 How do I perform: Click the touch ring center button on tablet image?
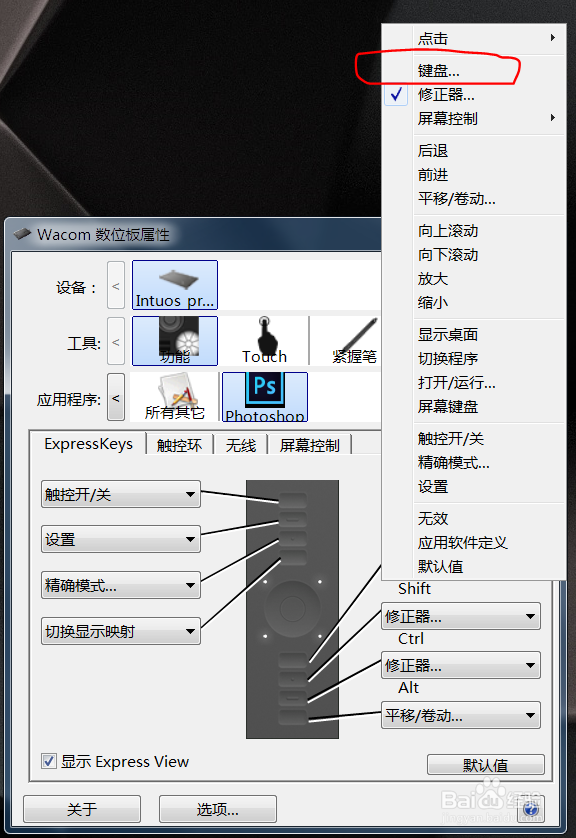[x=292, y=608]
